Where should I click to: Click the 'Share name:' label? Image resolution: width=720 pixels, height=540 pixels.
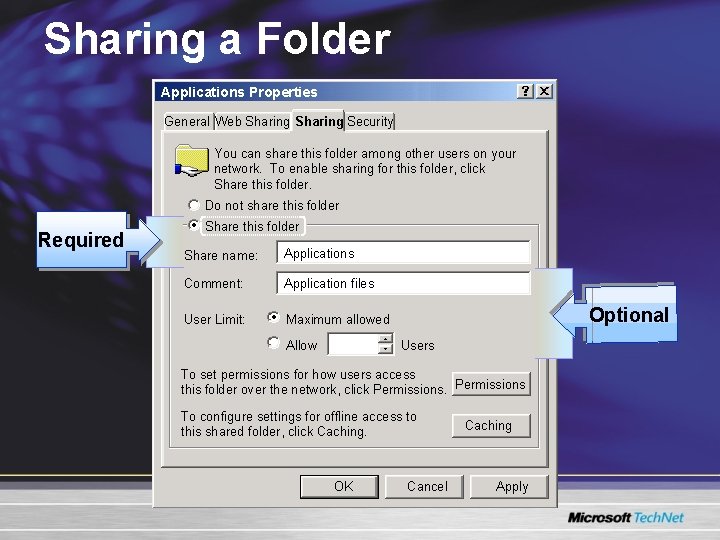[221, 255]
